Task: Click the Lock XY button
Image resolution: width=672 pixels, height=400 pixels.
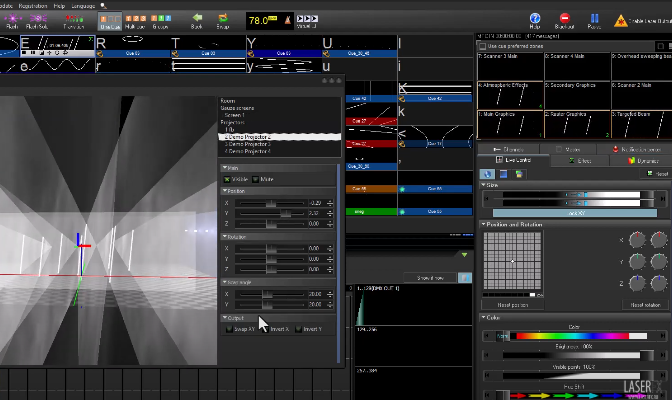Action: [575, 213]
